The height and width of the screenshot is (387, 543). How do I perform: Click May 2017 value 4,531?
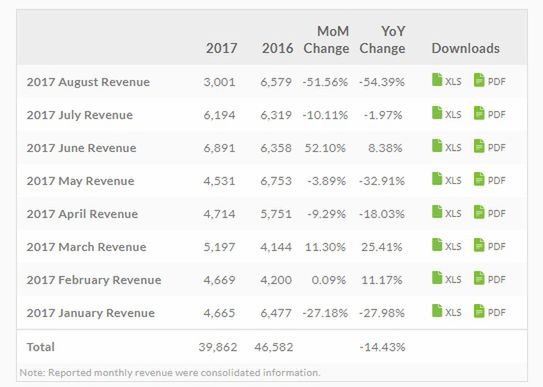tap(220, 181)
